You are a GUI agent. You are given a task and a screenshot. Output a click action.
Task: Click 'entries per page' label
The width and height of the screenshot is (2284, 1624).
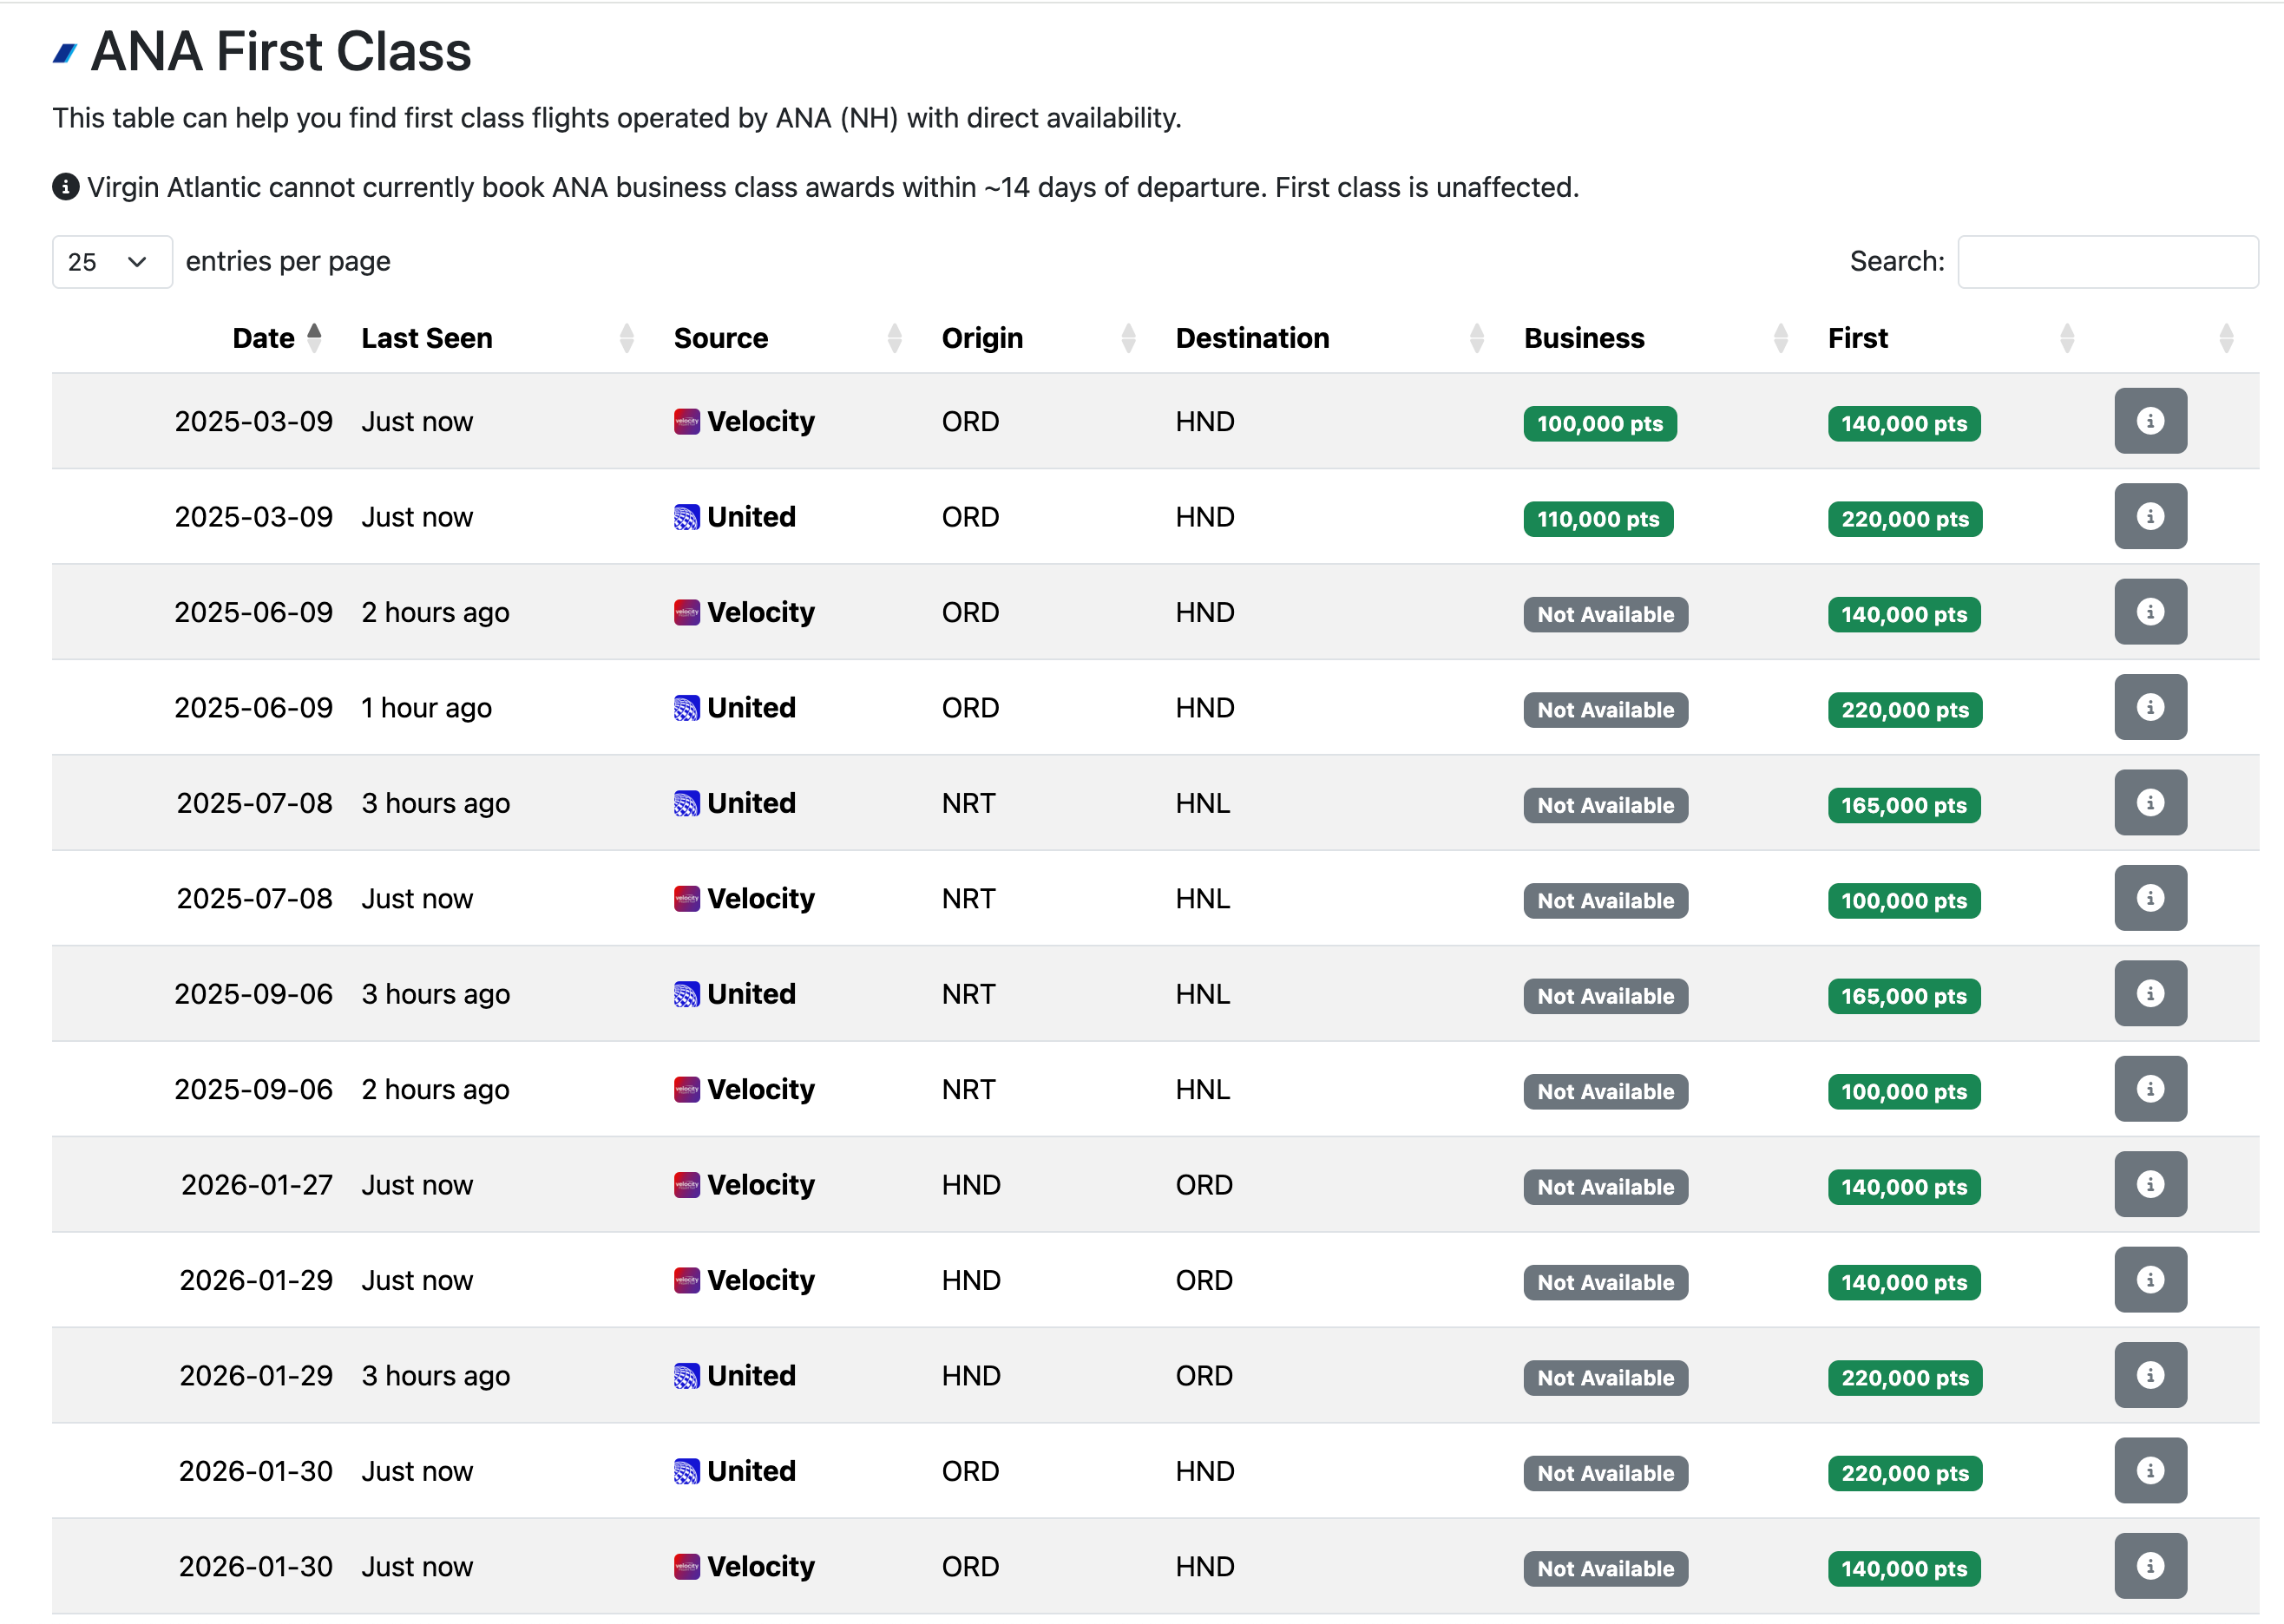[x=288, y=262]
